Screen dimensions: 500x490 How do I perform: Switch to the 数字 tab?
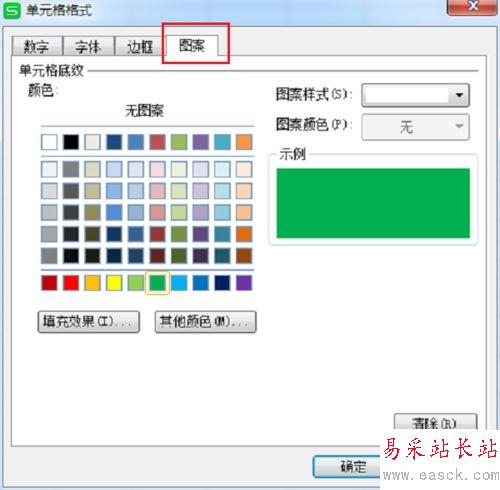point(37,46)
